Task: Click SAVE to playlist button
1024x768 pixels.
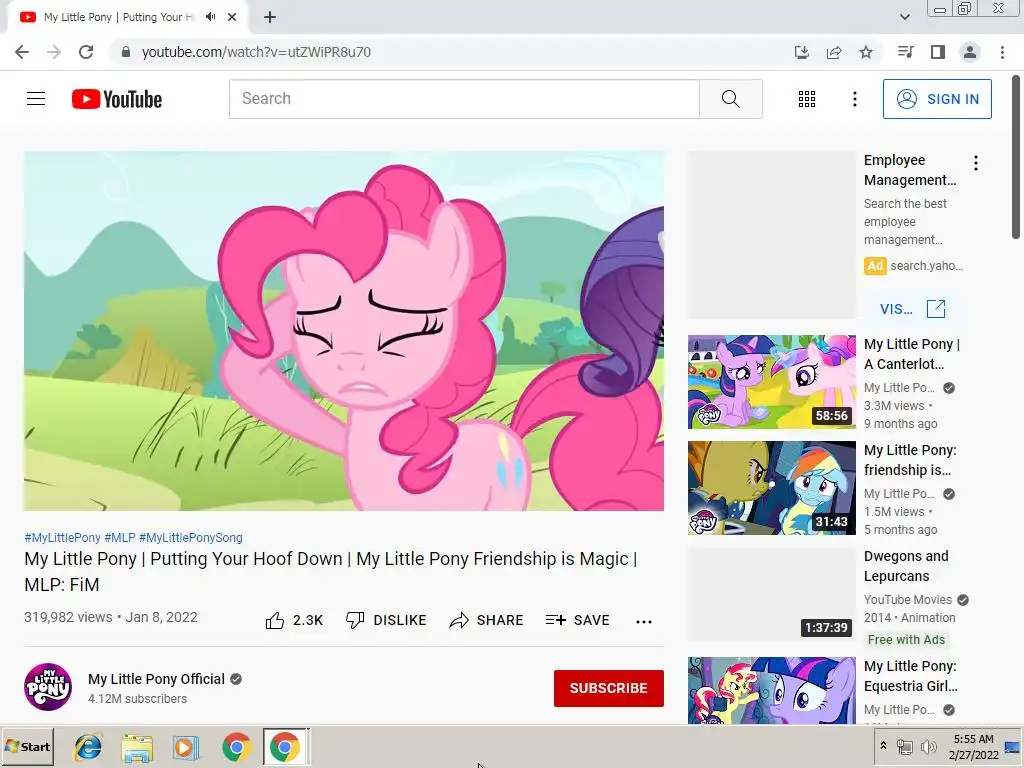Action: (578, 620)
